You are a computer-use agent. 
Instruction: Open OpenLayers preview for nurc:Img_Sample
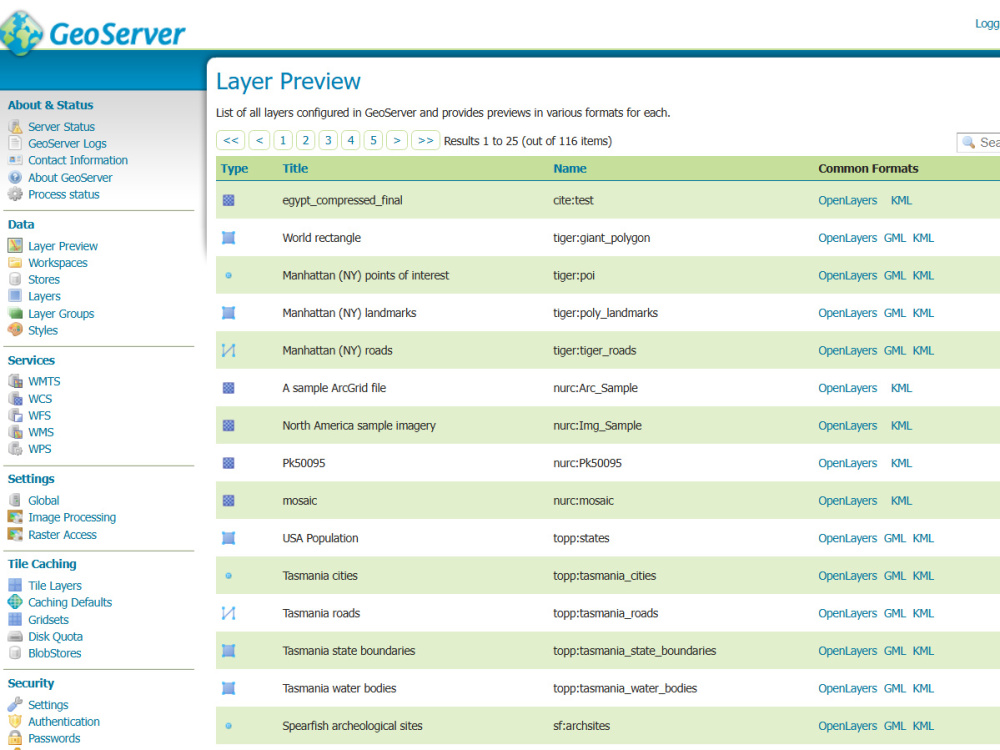click(848, 425)
